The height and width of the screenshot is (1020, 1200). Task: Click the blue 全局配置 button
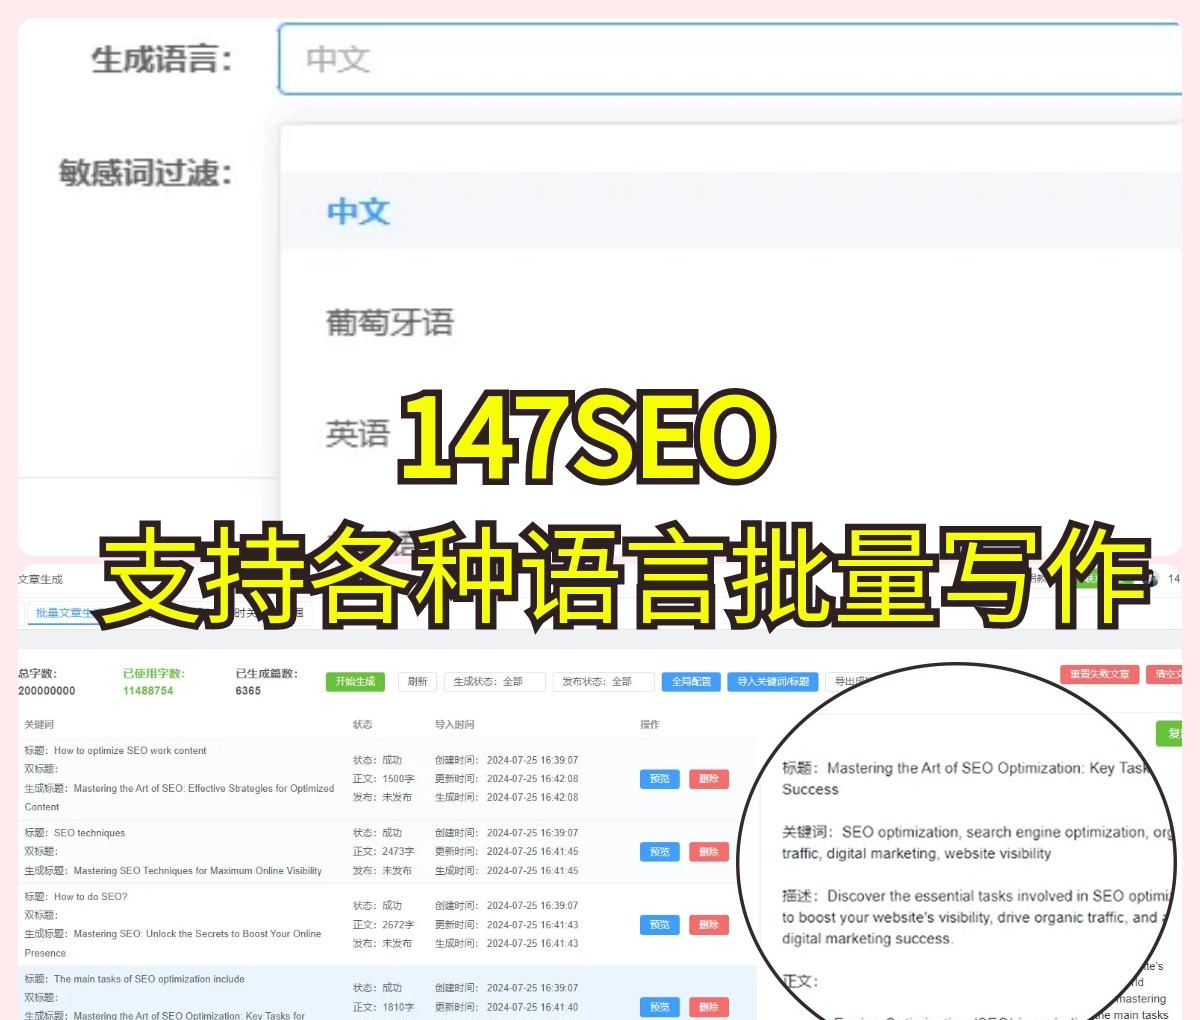691,681
